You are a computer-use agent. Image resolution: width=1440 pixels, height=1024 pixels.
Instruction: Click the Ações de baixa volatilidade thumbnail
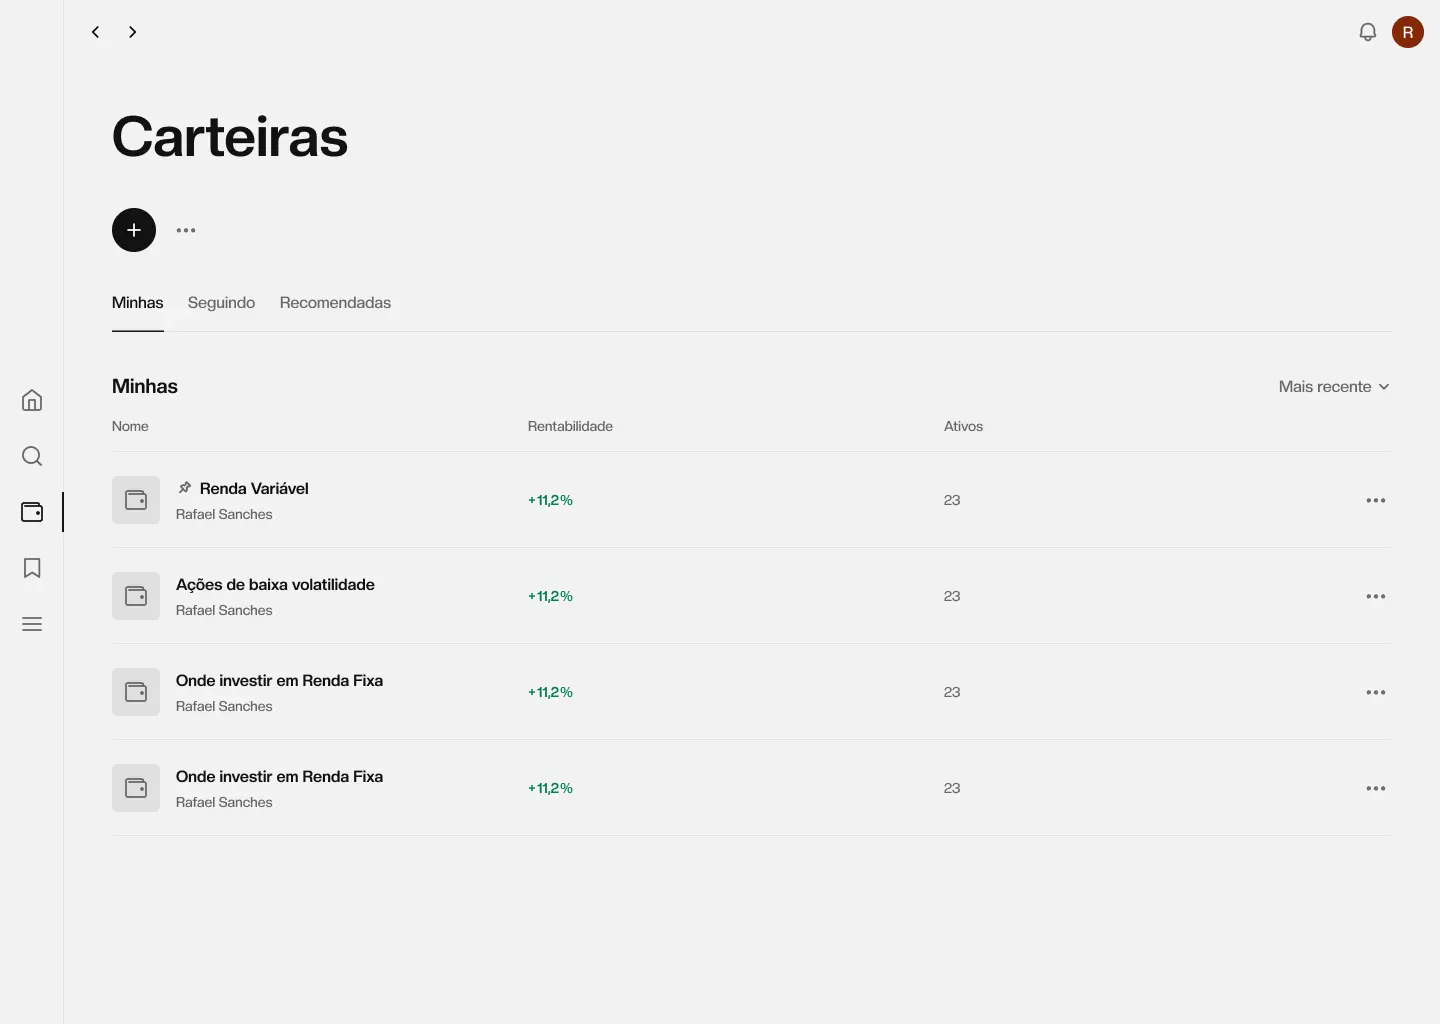click(x=136, y=596)
